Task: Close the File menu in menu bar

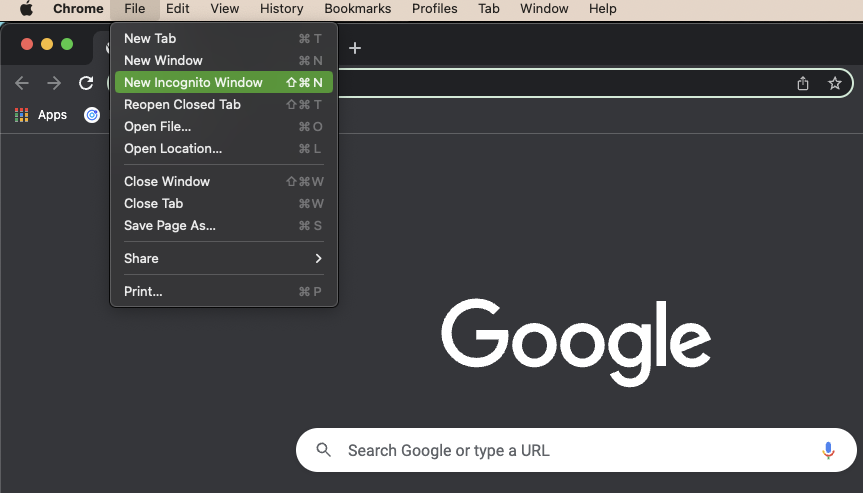Action: coord(134,9)
